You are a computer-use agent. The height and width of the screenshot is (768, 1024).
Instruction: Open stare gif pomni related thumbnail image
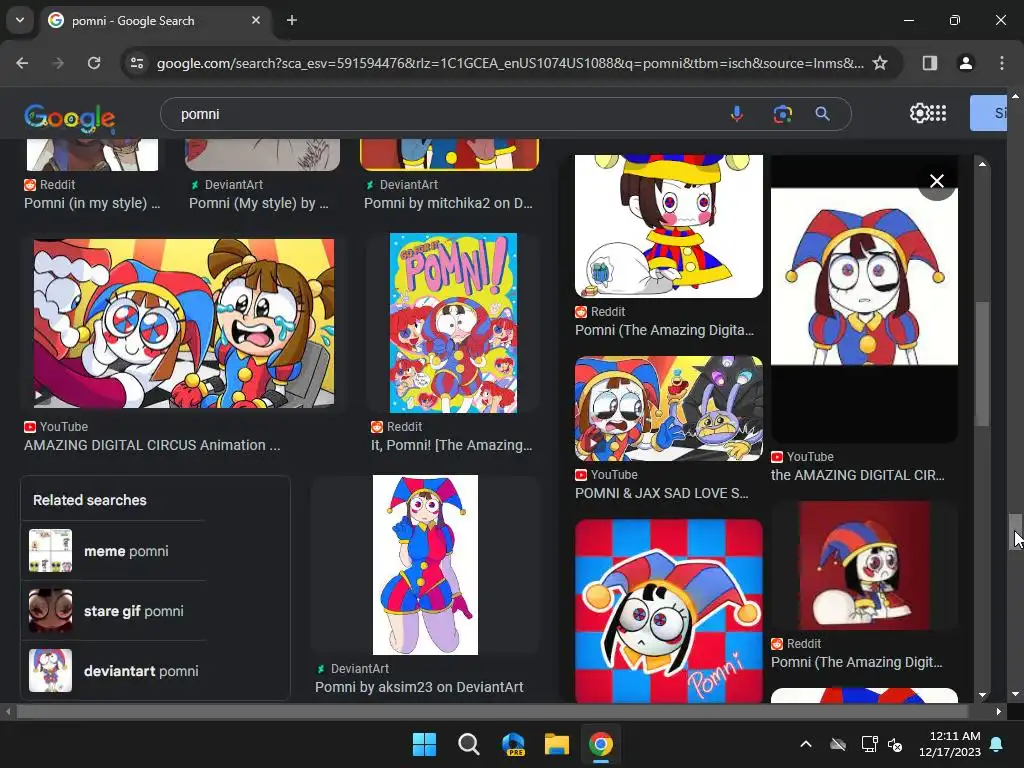click(50, 611)
